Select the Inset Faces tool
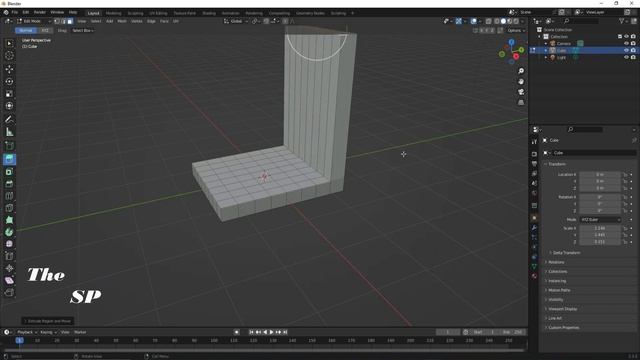Screen dimensions: 640x360 [9, 172]
